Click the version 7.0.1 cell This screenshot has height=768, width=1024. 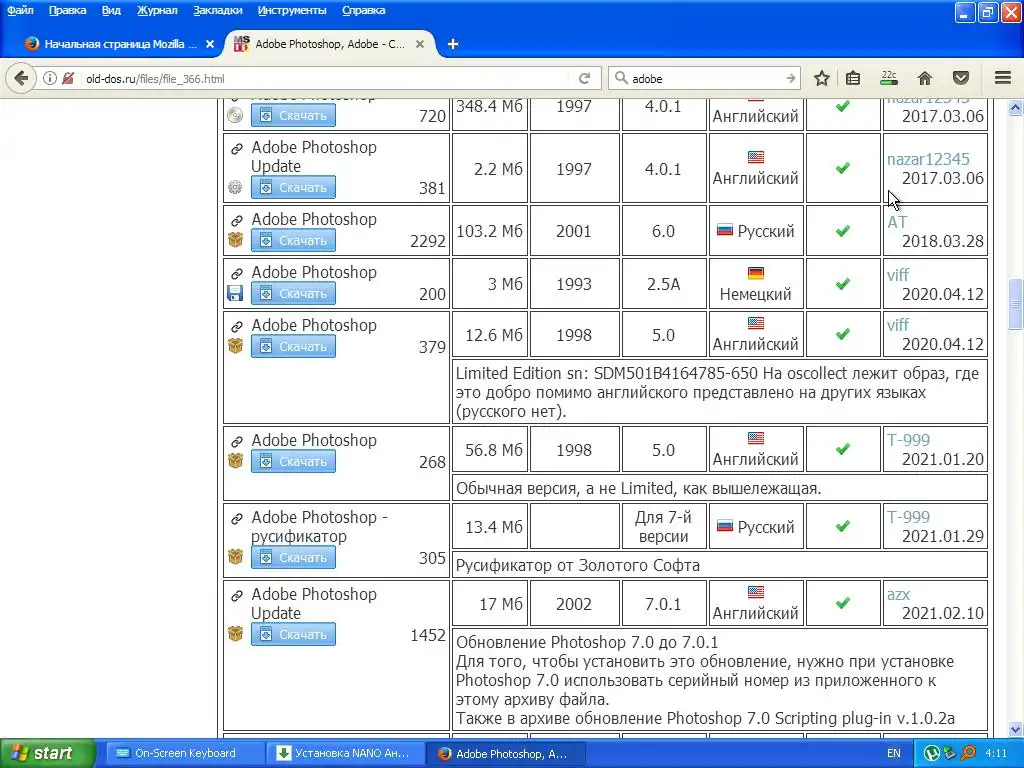663,604
